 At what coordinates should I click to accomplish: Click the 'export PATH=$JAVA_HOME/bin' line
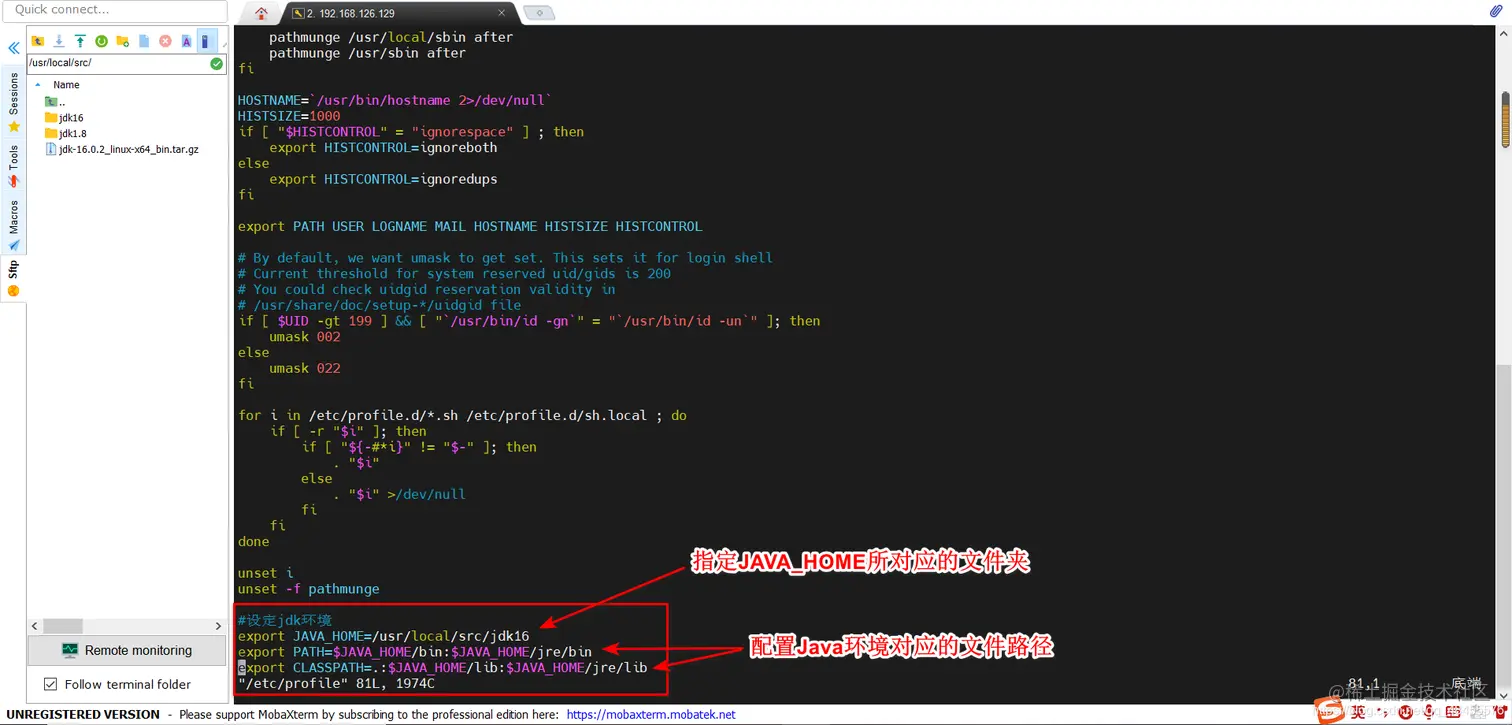[x=415, y=652]
